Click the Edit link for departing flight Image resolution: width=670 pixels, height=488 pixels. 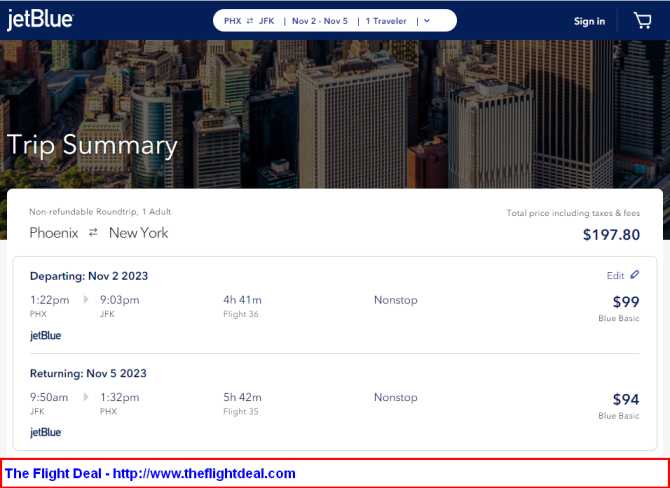pos(615,276)
